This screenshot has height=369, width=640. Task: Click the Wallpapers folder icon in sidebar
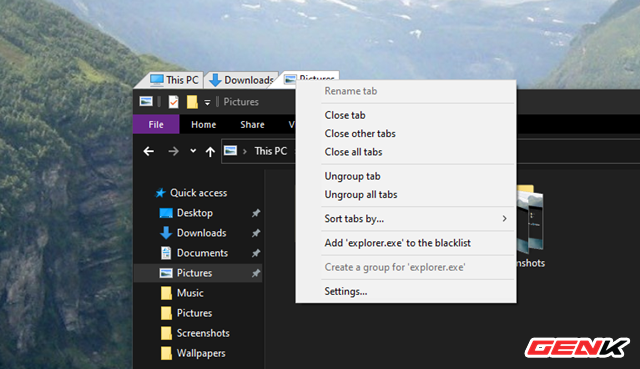166,353
